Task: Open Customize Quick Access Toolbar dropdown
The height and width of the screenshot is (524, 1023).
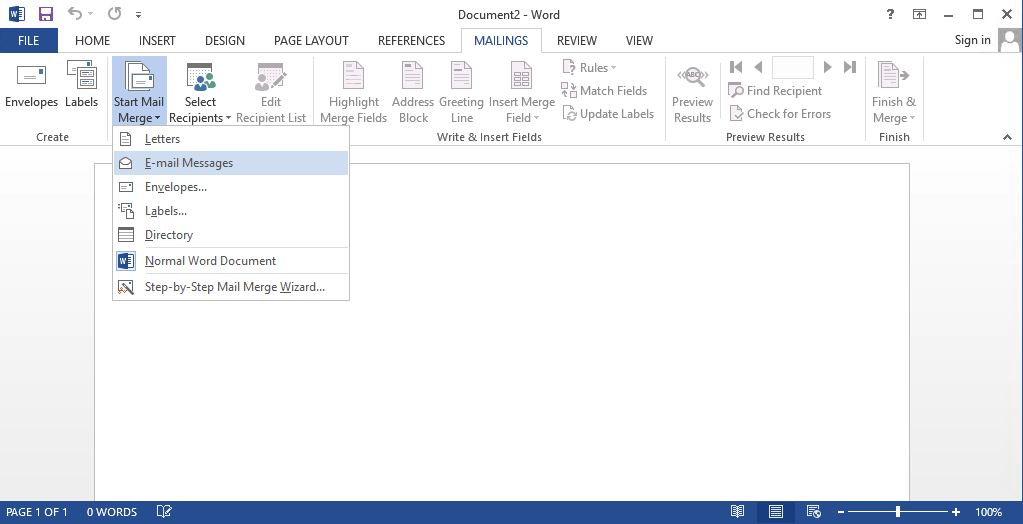Action: pos(138,14)
